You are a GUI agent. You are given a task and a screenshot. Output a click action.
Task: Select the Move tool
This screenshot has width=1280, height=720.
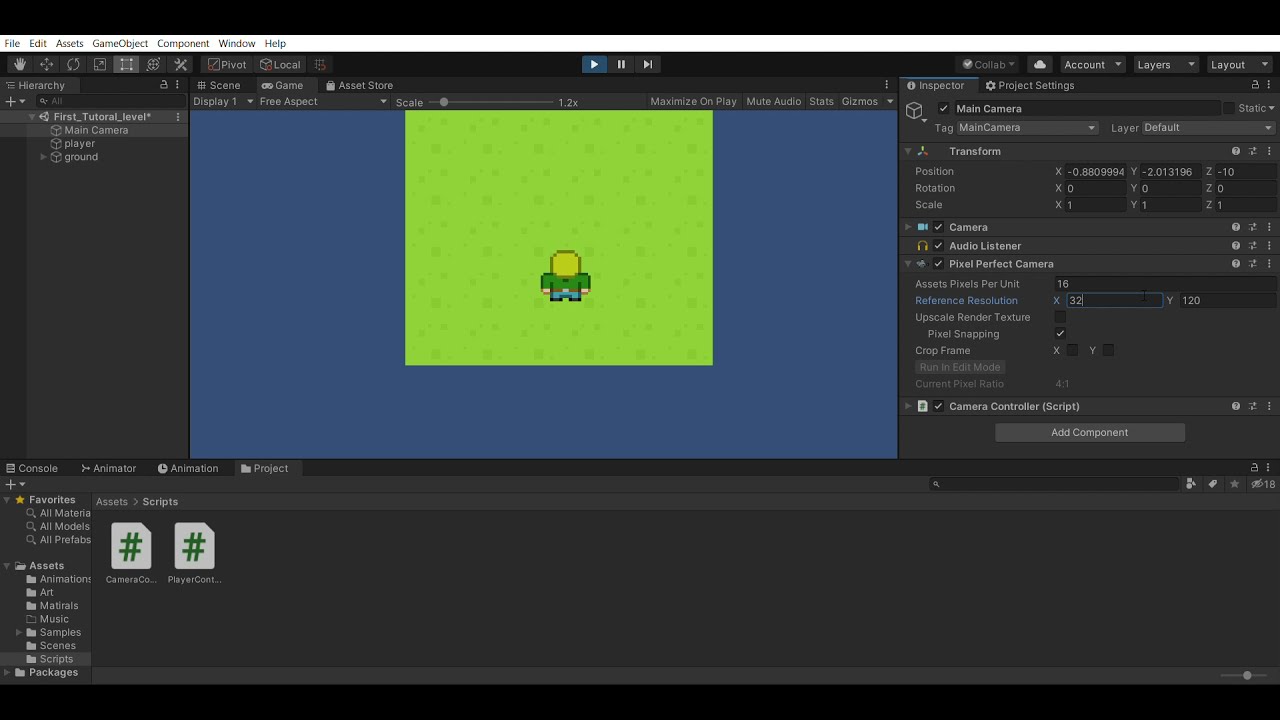tap(47, 64)
